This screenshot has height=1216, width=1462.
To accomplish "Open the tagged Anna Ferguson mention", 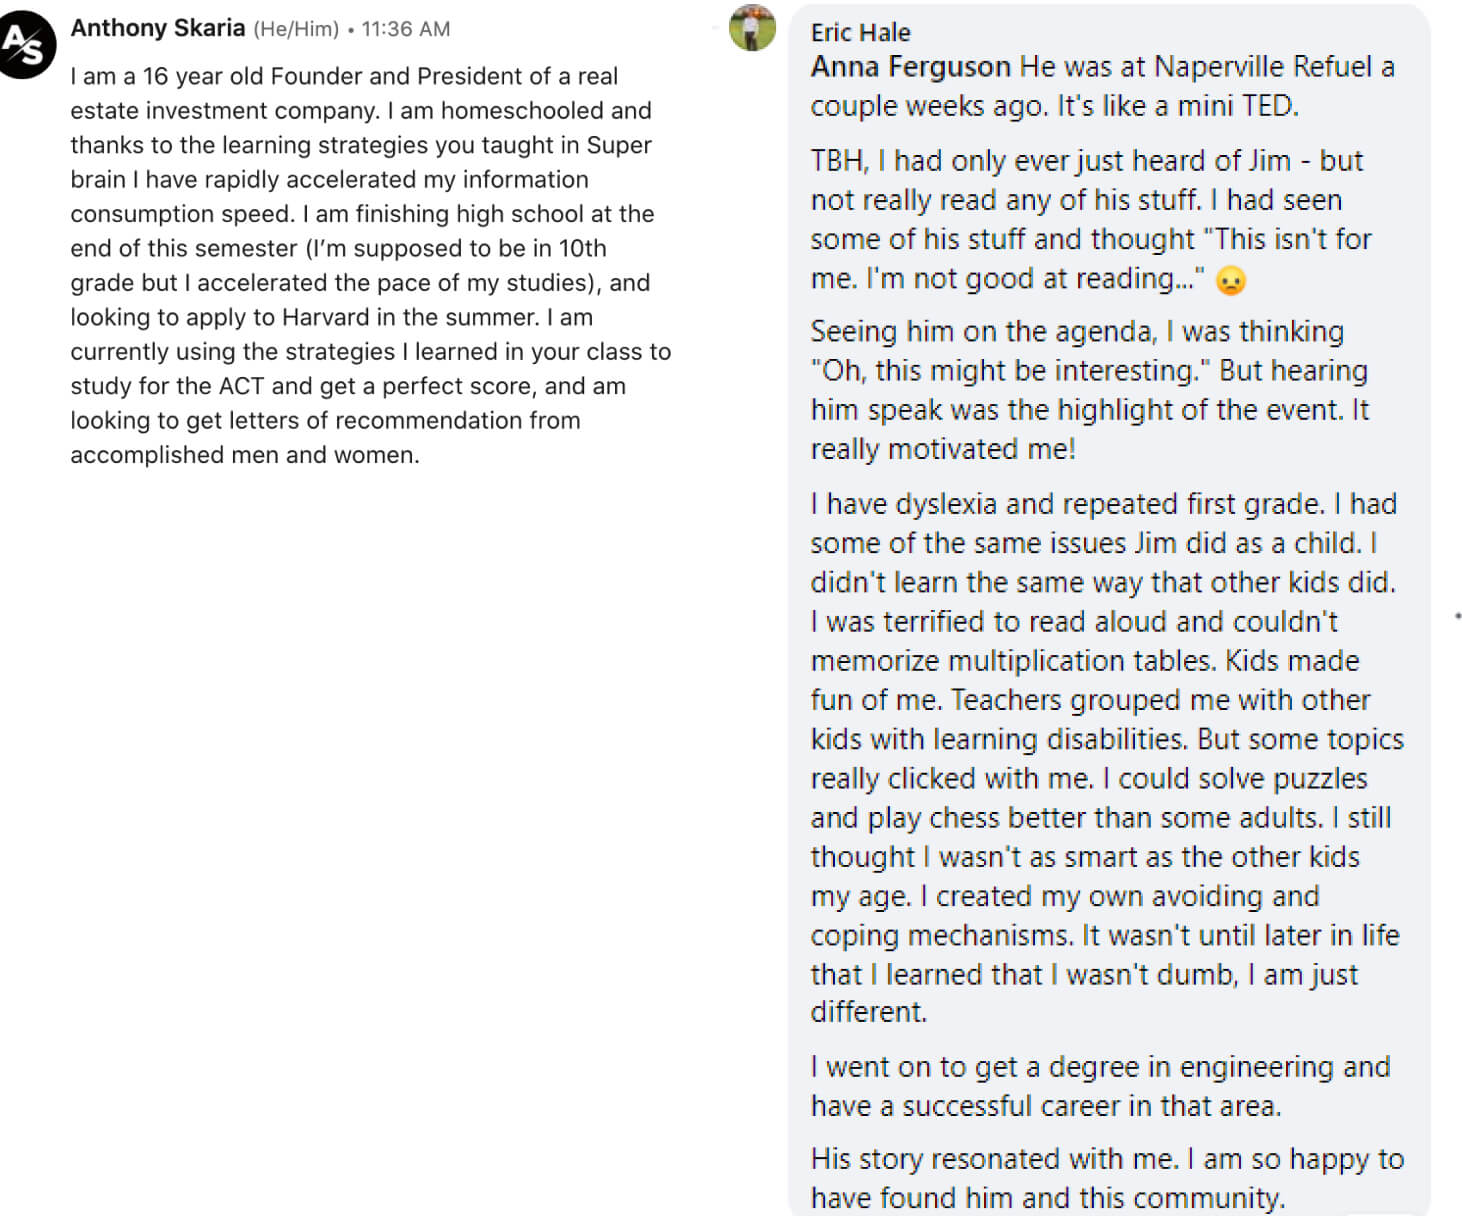I will tap(910, 67).
